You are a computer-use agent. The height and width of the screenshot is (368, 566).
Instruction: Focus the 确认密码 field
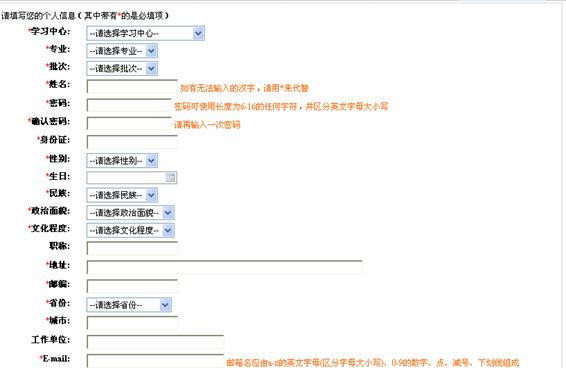pyautogui.click(x=129, y=123)
